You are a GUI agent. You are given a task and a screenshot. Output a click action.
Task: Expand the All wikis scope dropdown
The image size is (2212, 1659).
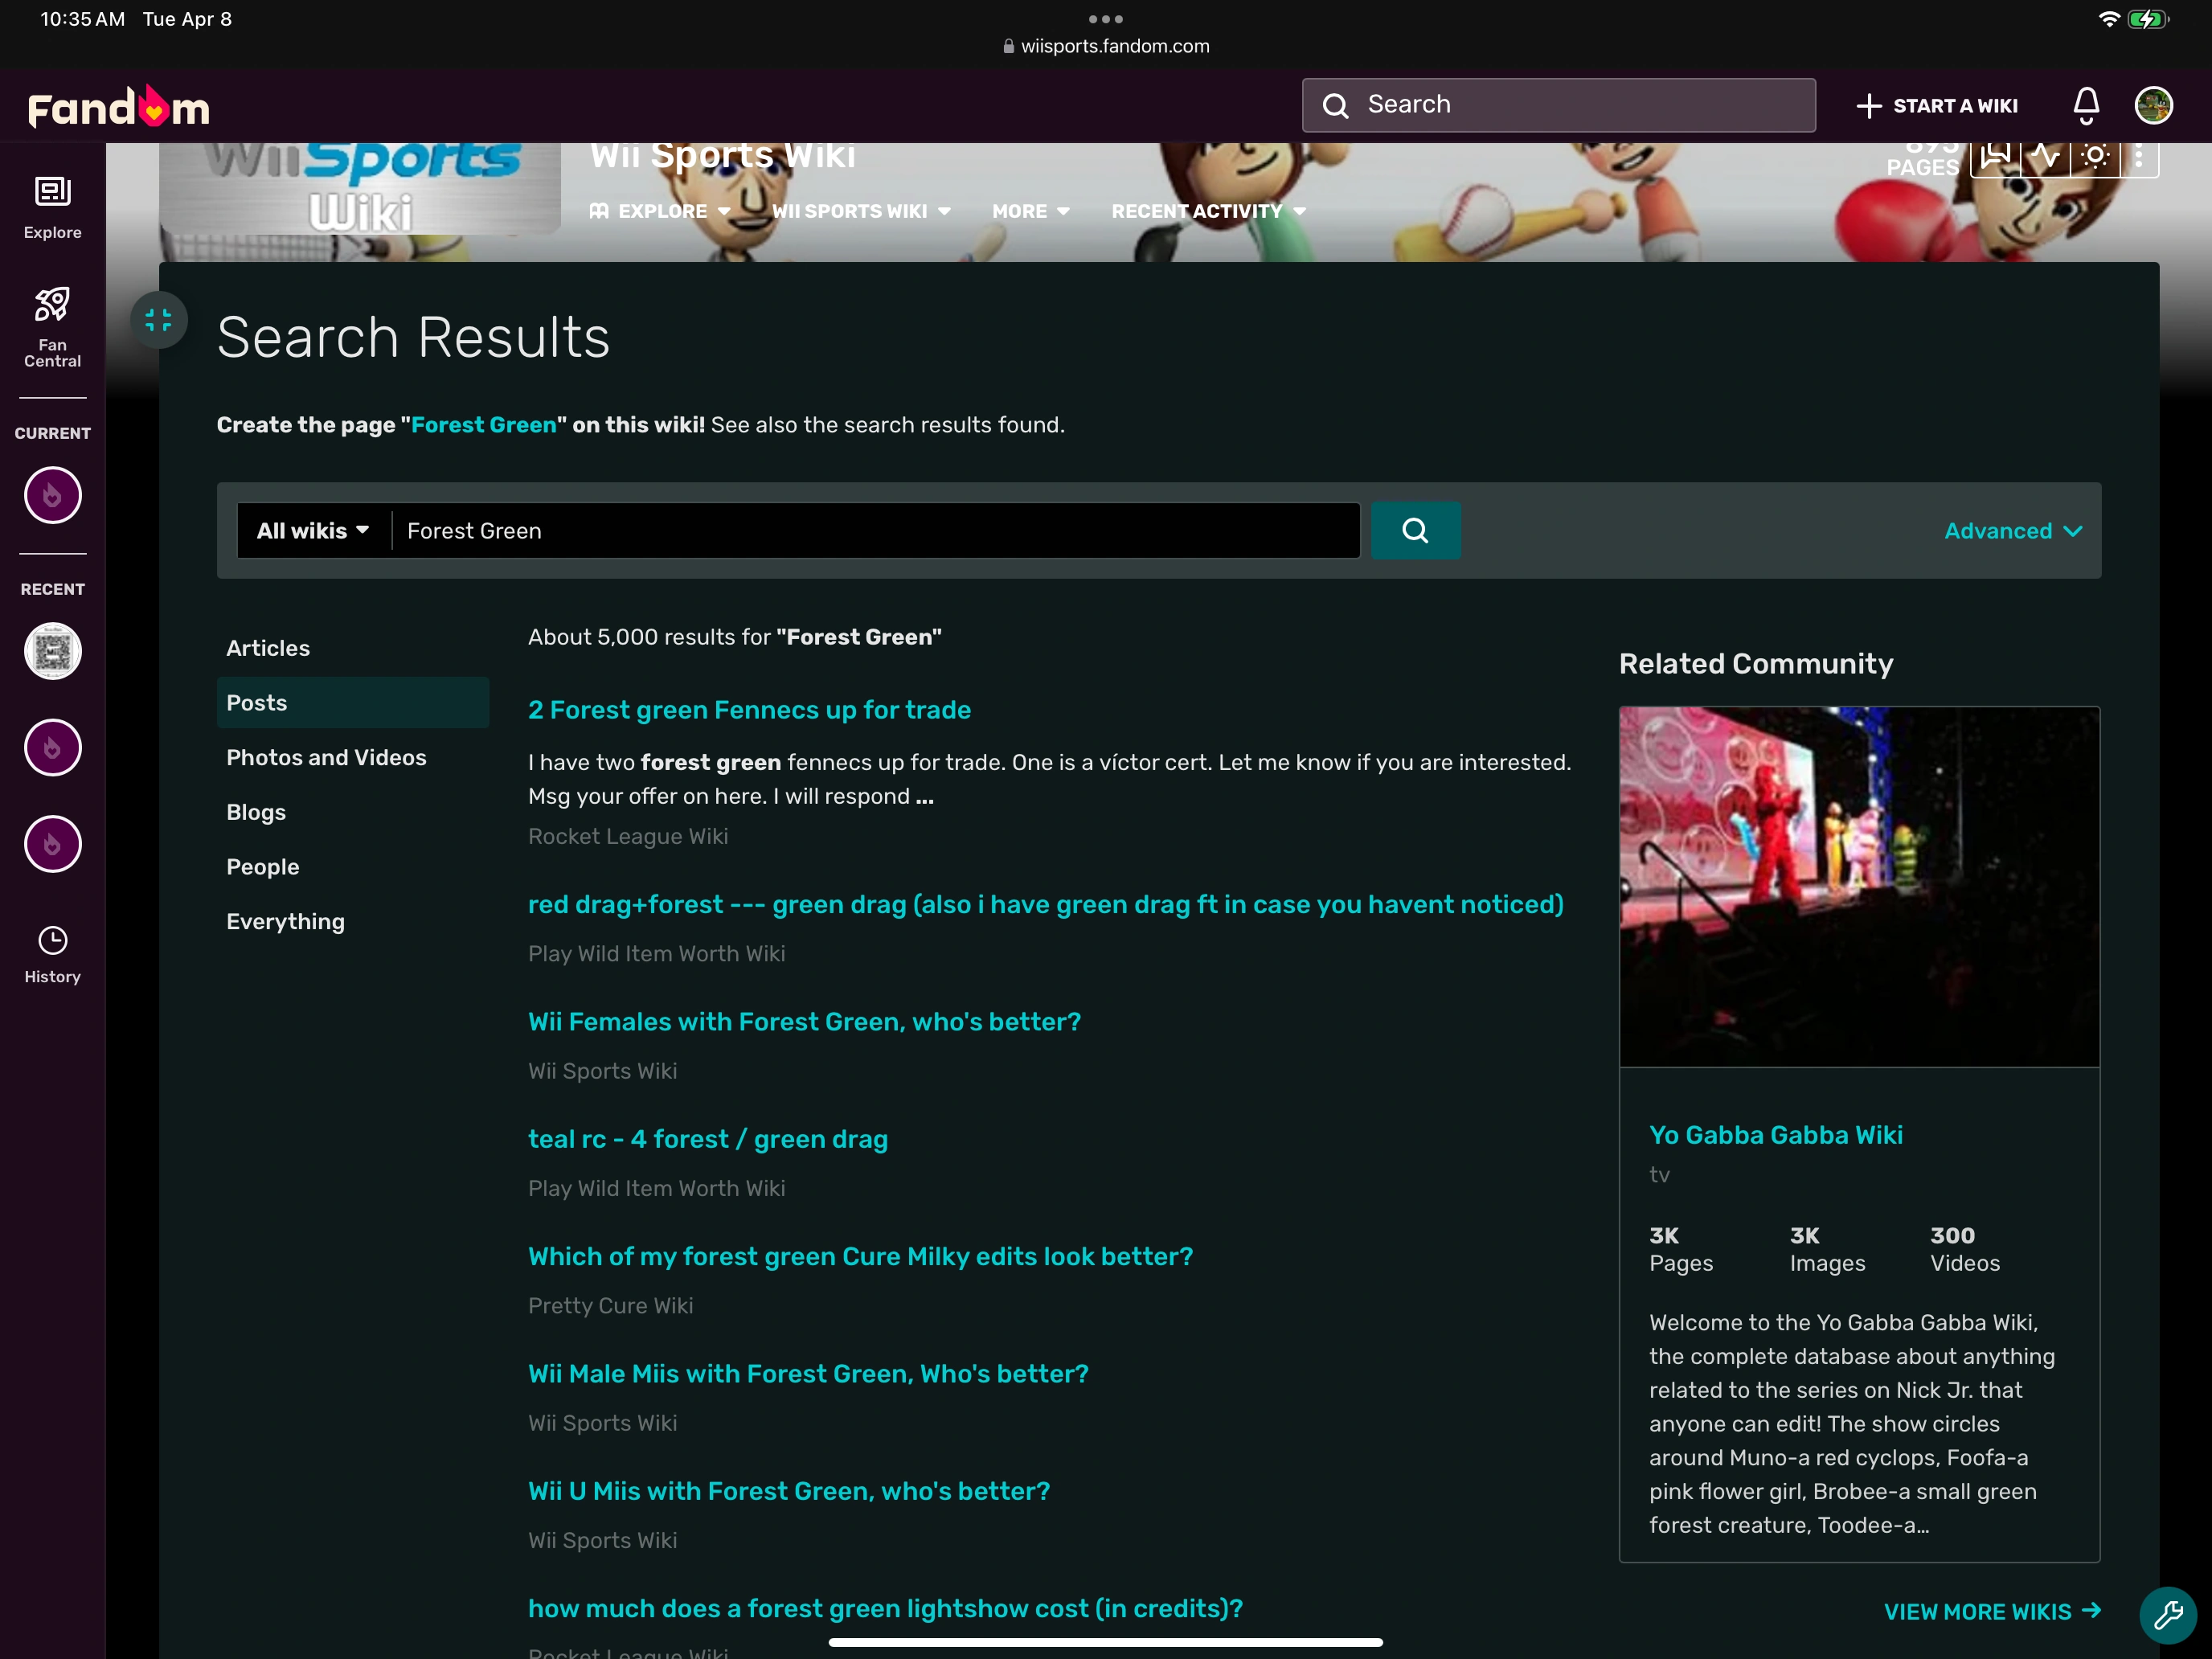click(313, 531)
